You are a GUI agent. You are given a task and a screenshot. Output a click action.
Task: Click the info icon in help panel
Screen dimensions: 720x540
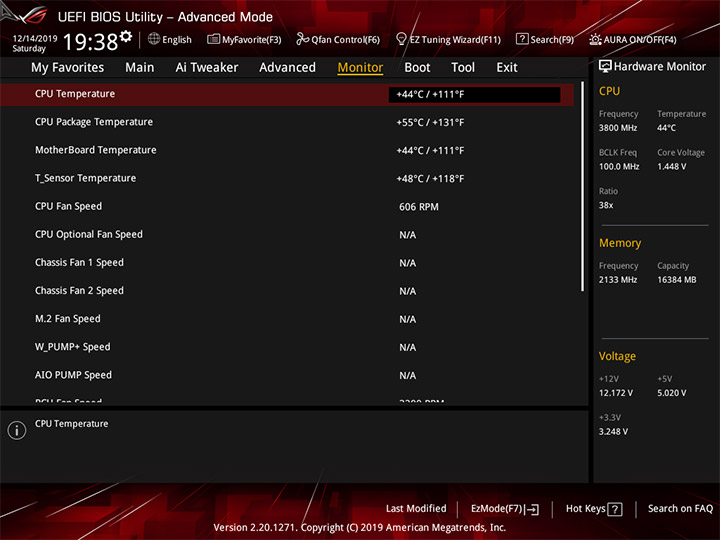click(17, 430)
